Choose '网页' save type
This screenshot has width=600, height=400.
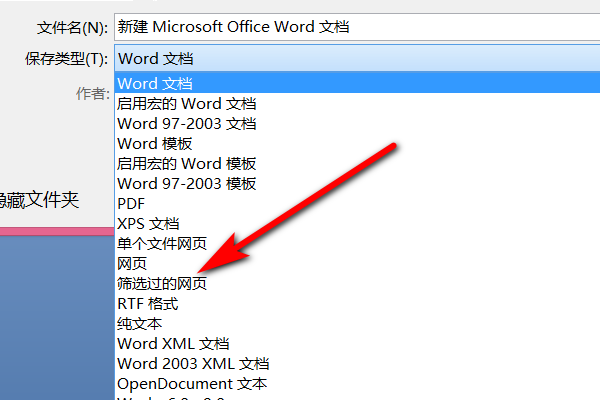pos(357,263)
